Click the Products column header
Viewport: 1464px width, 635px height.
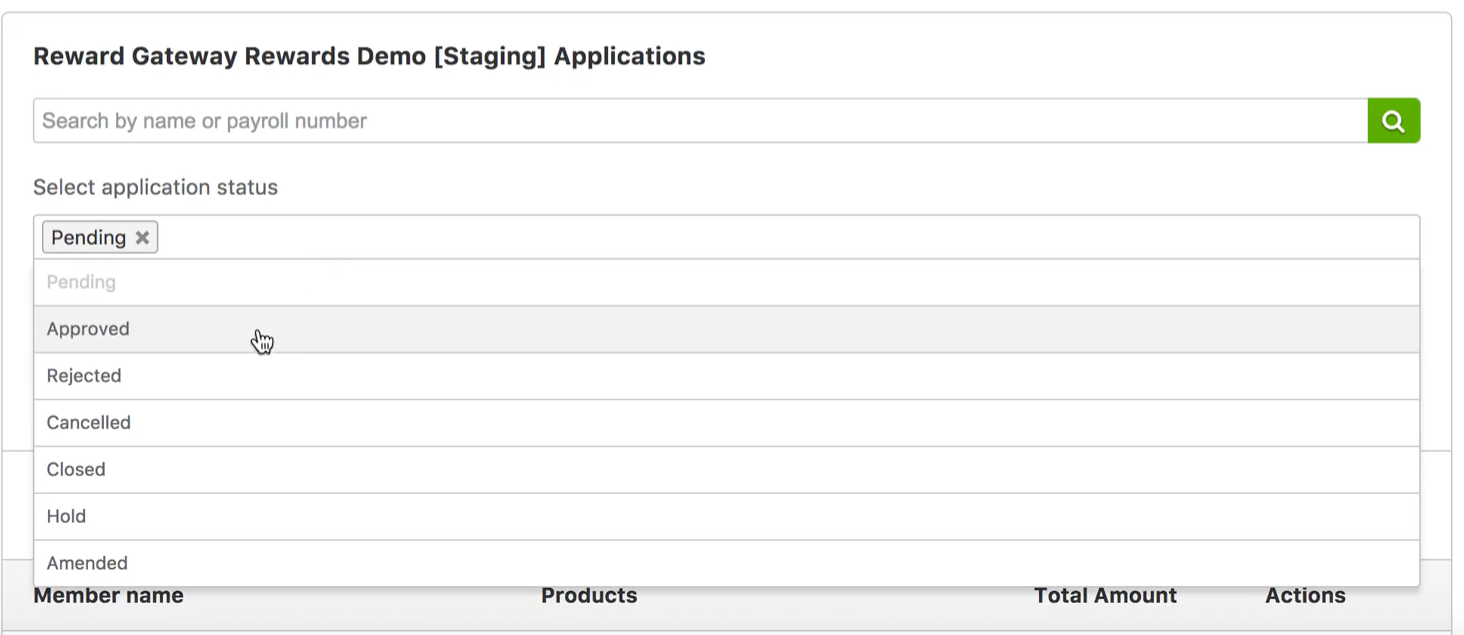[589, 595]
